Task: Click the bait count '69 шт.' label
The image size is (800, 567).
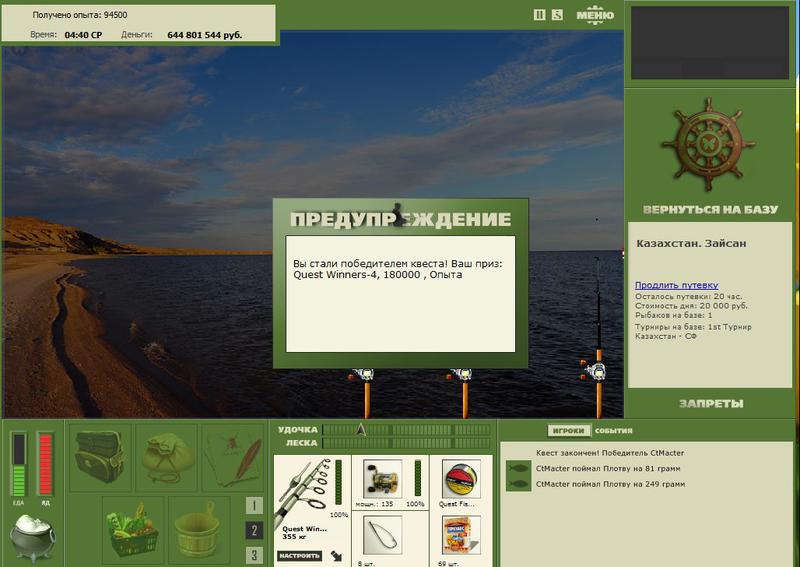Action: pos(447,563)
